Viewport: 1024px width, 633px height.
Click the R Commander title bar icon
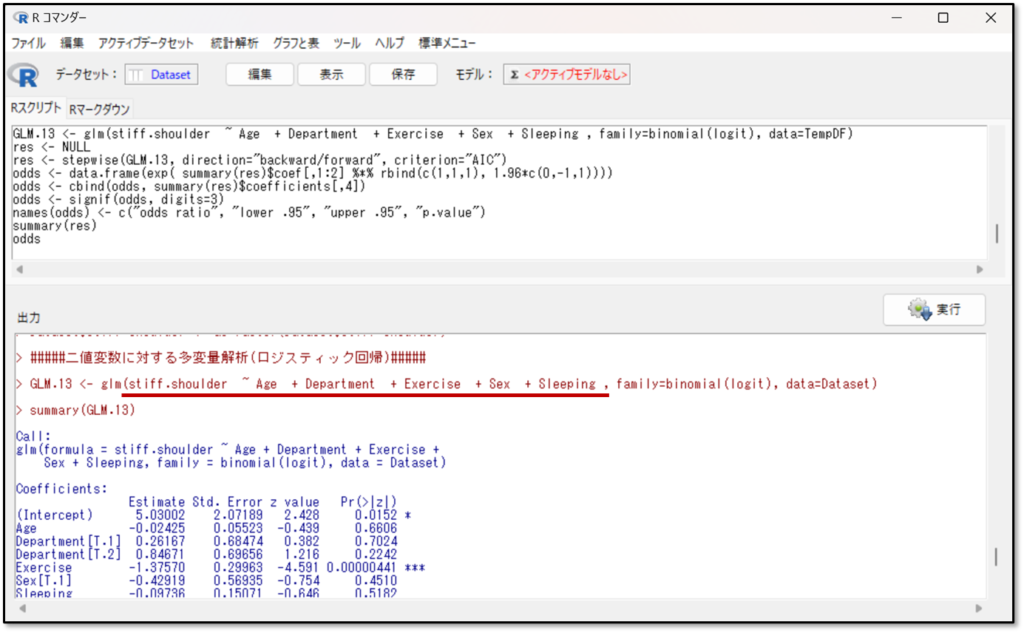click(x=21, y=17)
